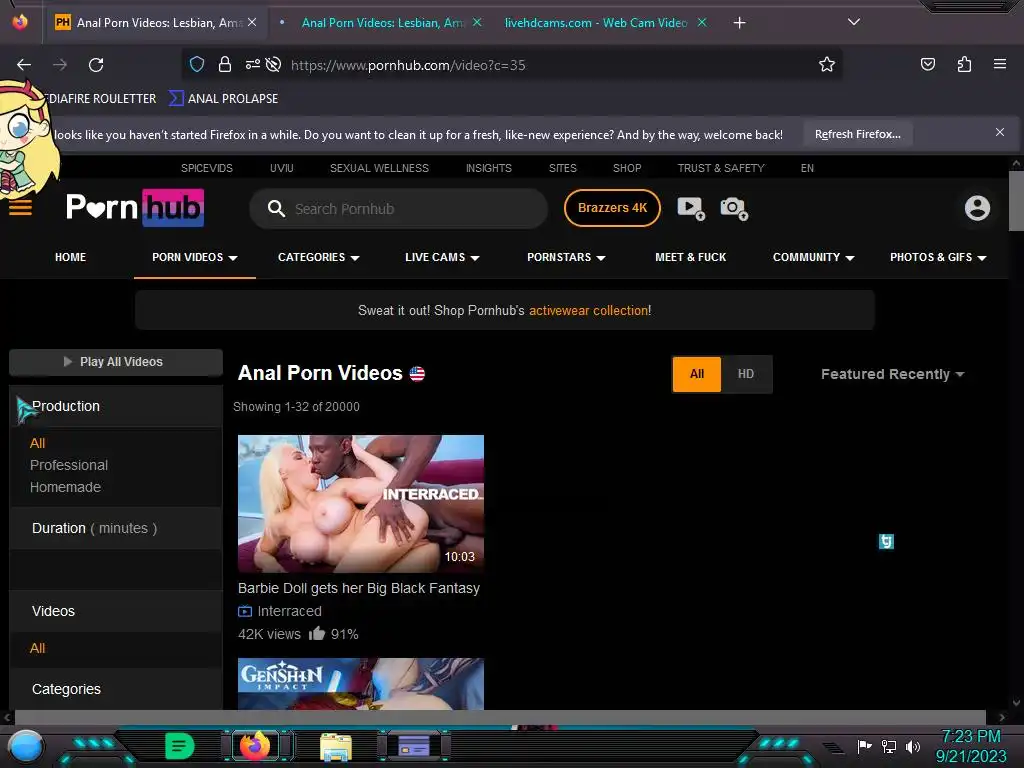The width and height of the screenshot is (1024, 768).
Task: Go to the HOME nav item
Action: coord(71,257)
